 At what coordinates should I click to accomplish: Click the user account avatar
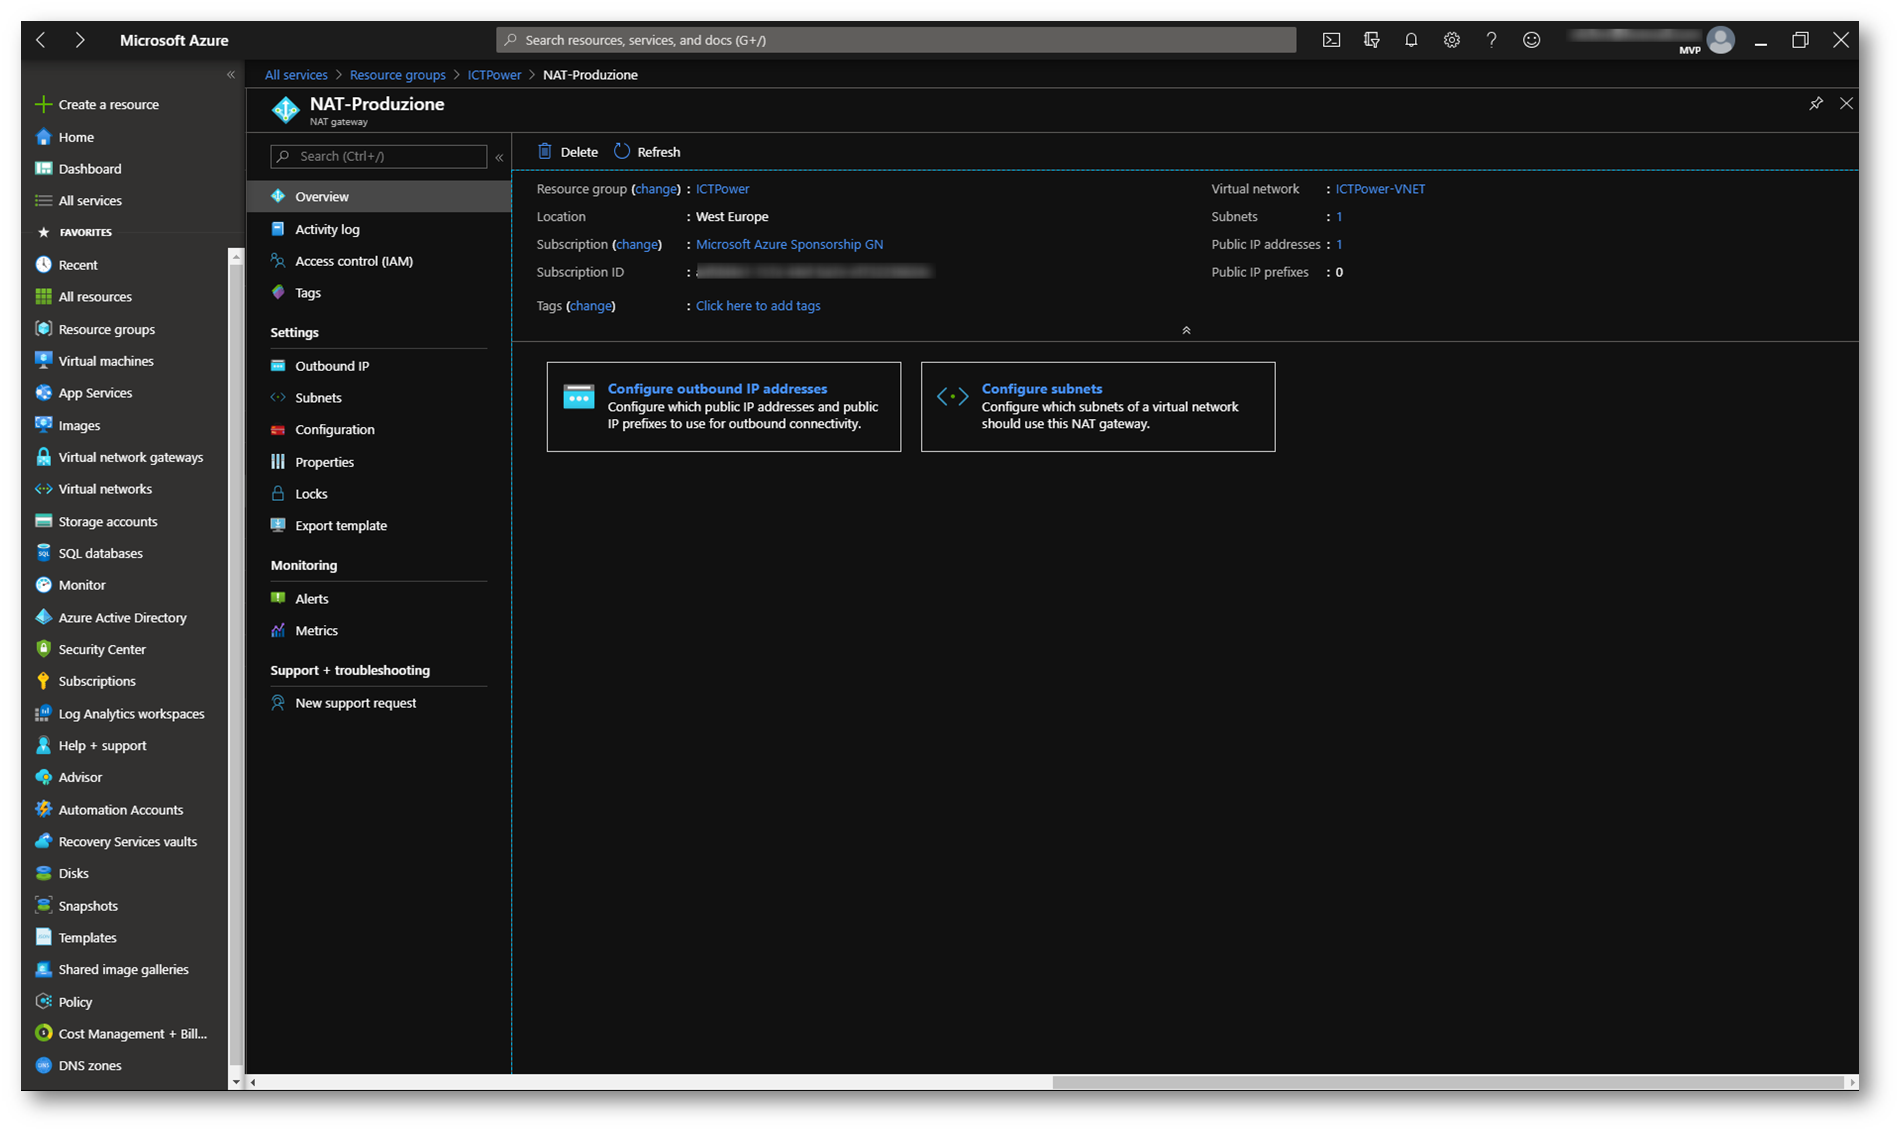pos(1720,40)
